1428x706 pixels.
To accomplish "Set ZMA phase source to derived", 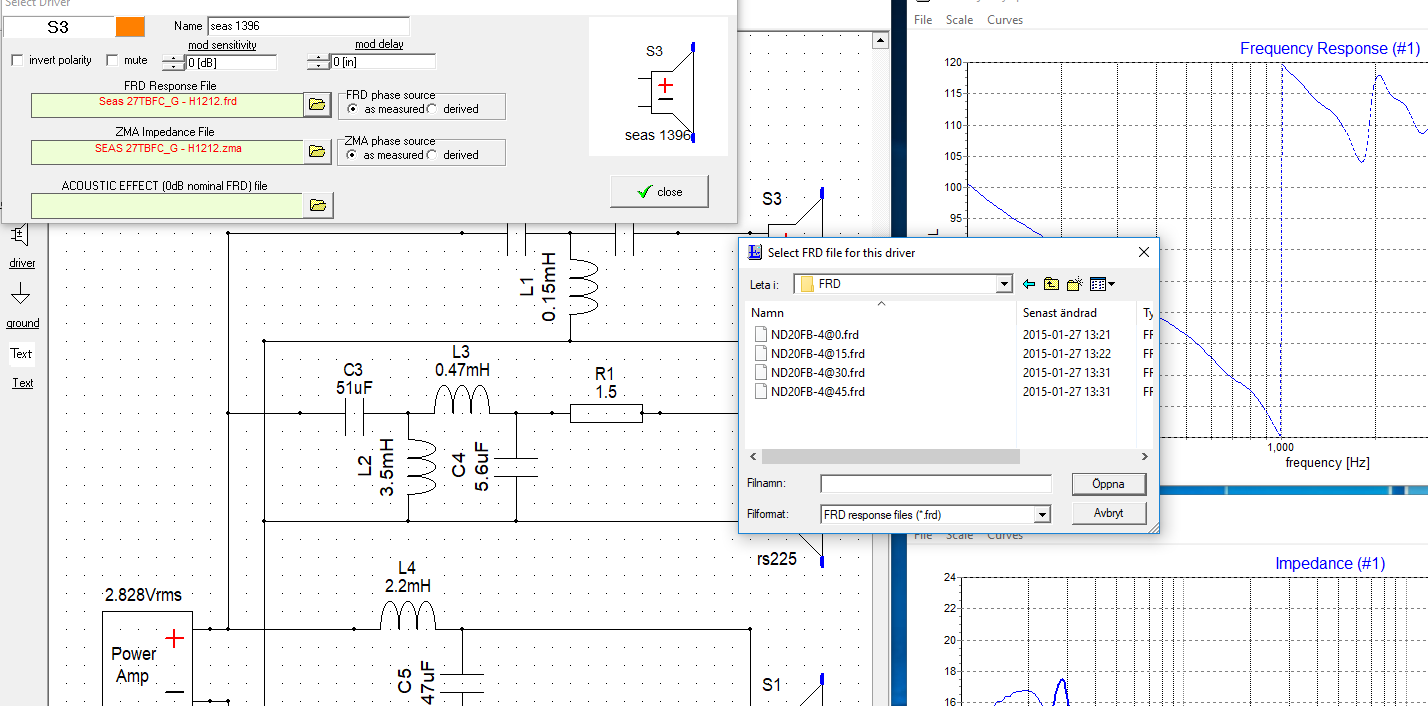I will [x=433, y=155].
